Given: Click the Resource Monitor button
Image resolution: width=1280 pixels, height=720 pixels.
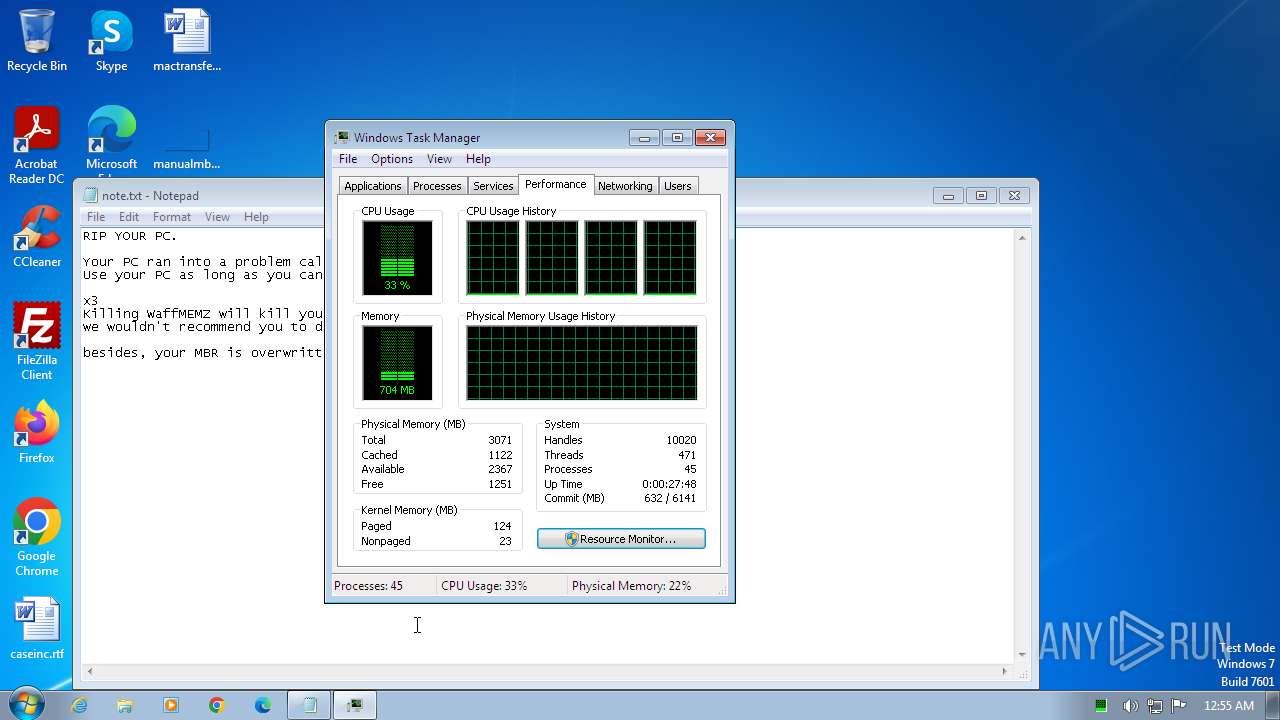Looking at the screenshot, I should point(621,539).
